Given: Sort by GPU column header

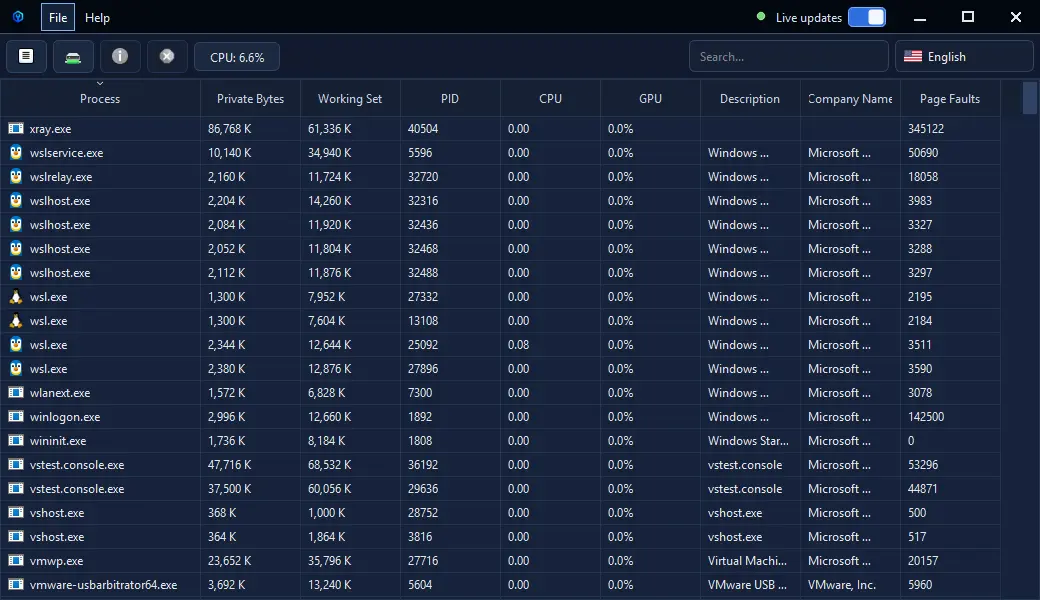Looking at the screenshot, I should click(x=650, y=98).
